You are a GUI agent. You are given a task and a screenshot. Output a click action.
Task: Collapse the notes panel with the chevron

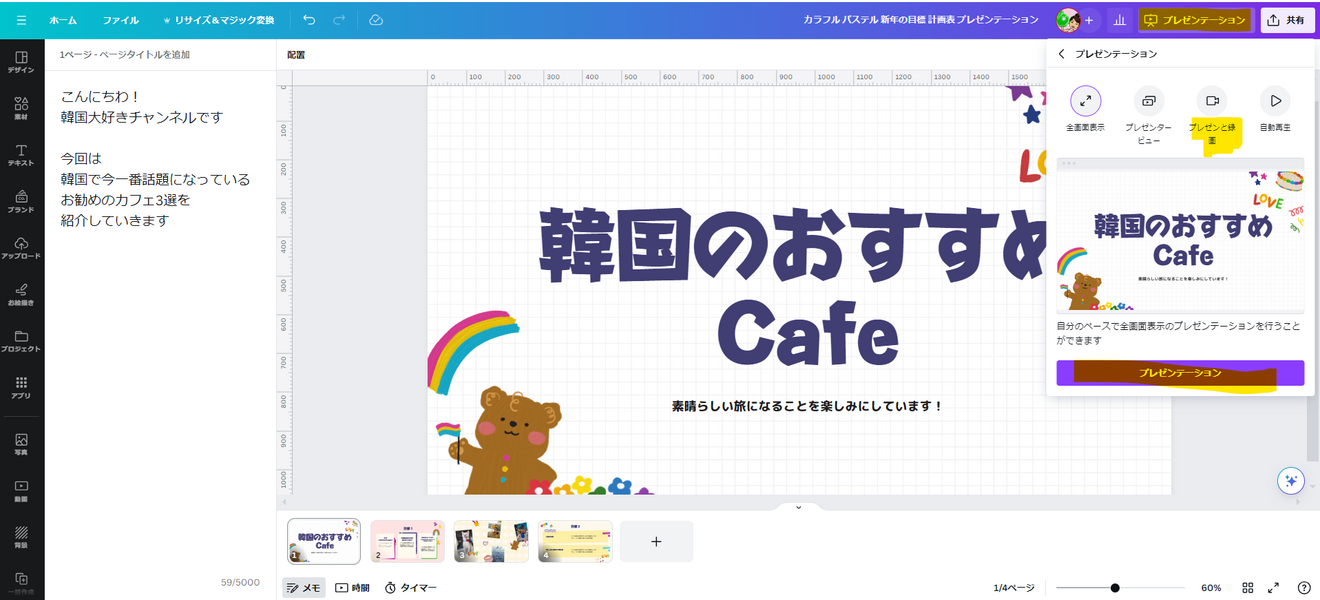[797, 507]
